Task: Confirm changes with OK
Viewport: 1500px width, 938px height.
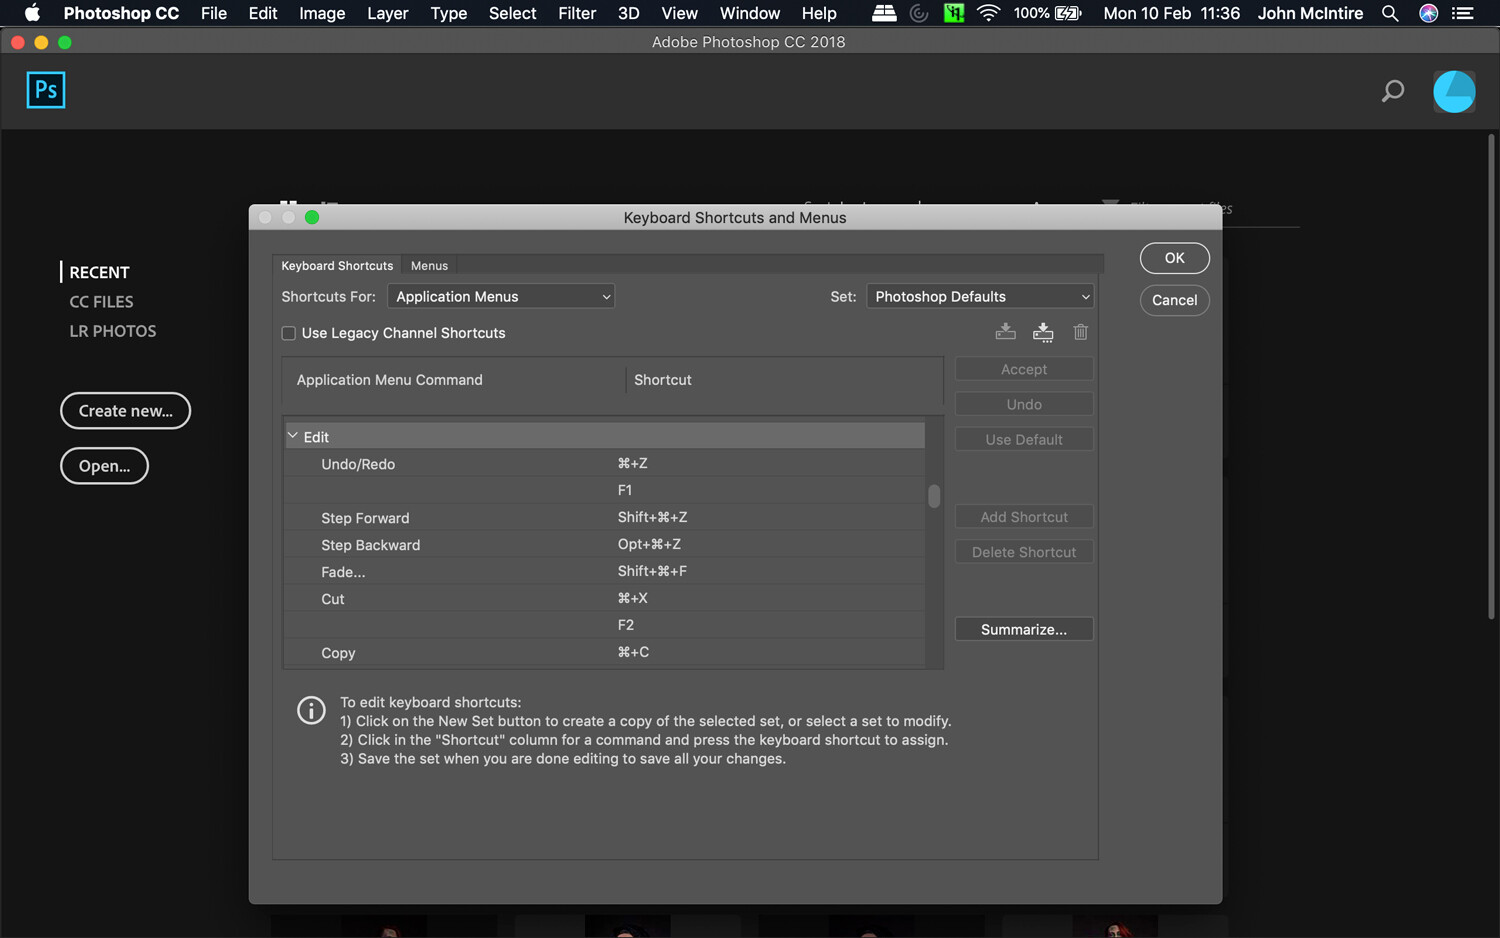Action: click(x=1174, y=258)
